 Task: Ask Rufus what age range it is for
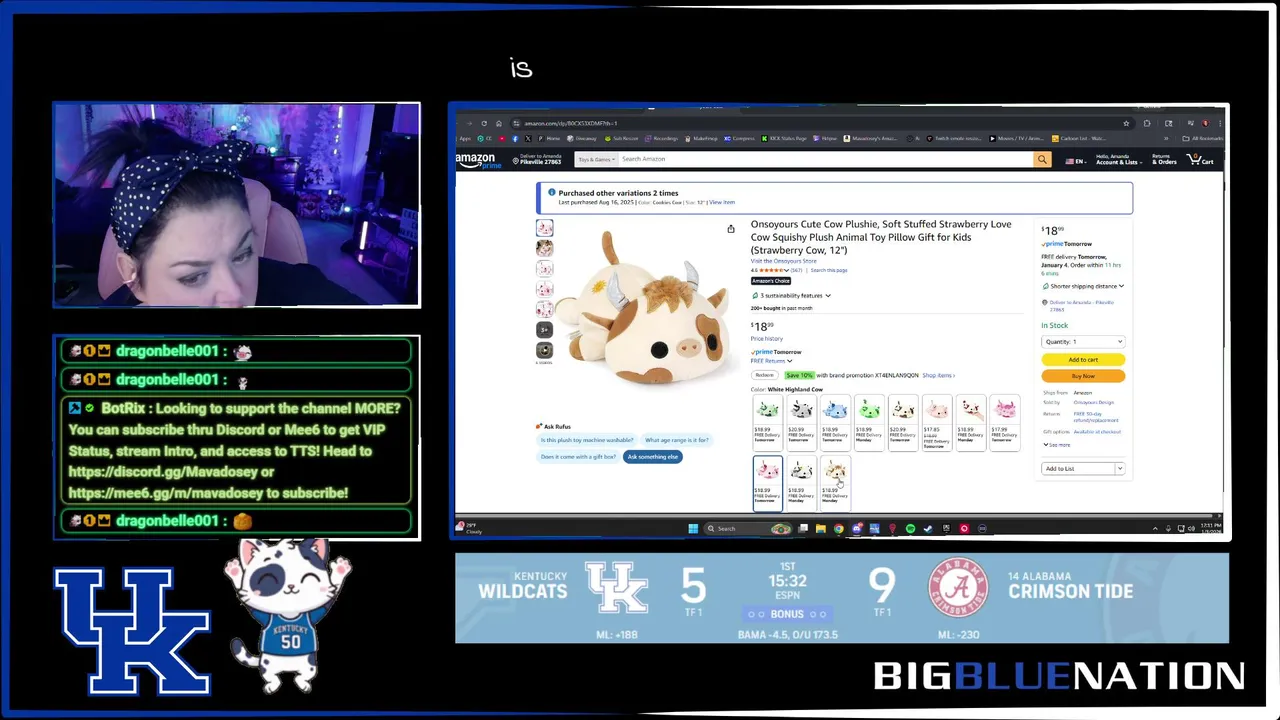coord(677,440)
